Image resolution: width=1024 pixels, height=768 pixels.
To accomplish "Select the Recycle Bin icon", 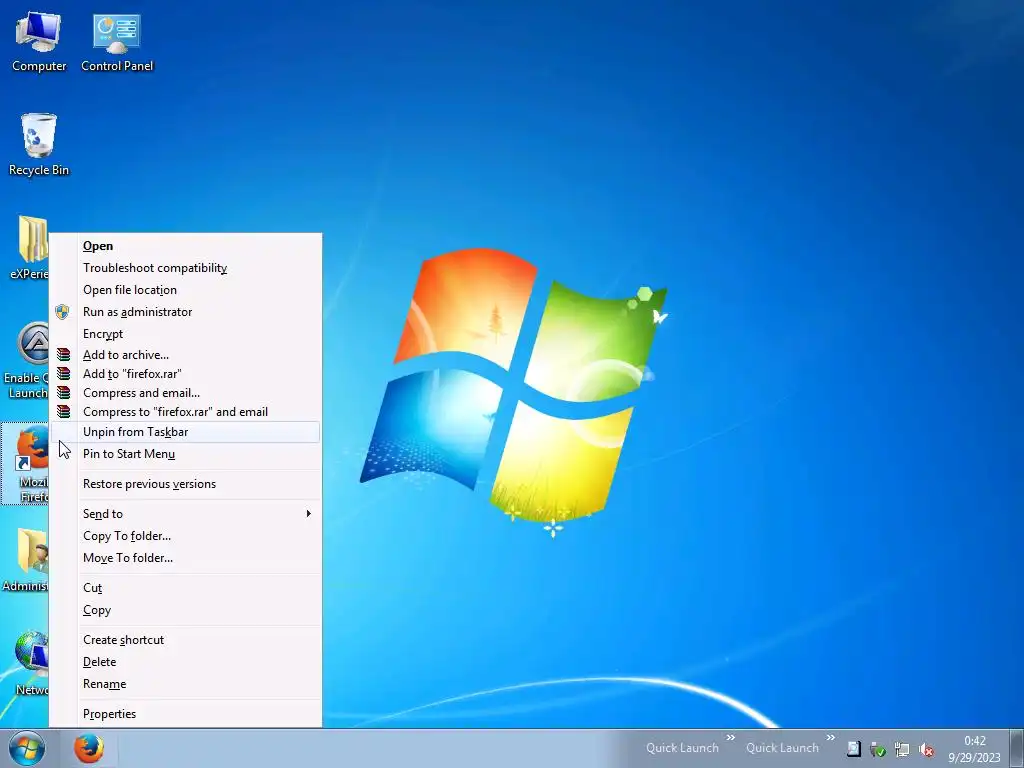I will (39, 145).
